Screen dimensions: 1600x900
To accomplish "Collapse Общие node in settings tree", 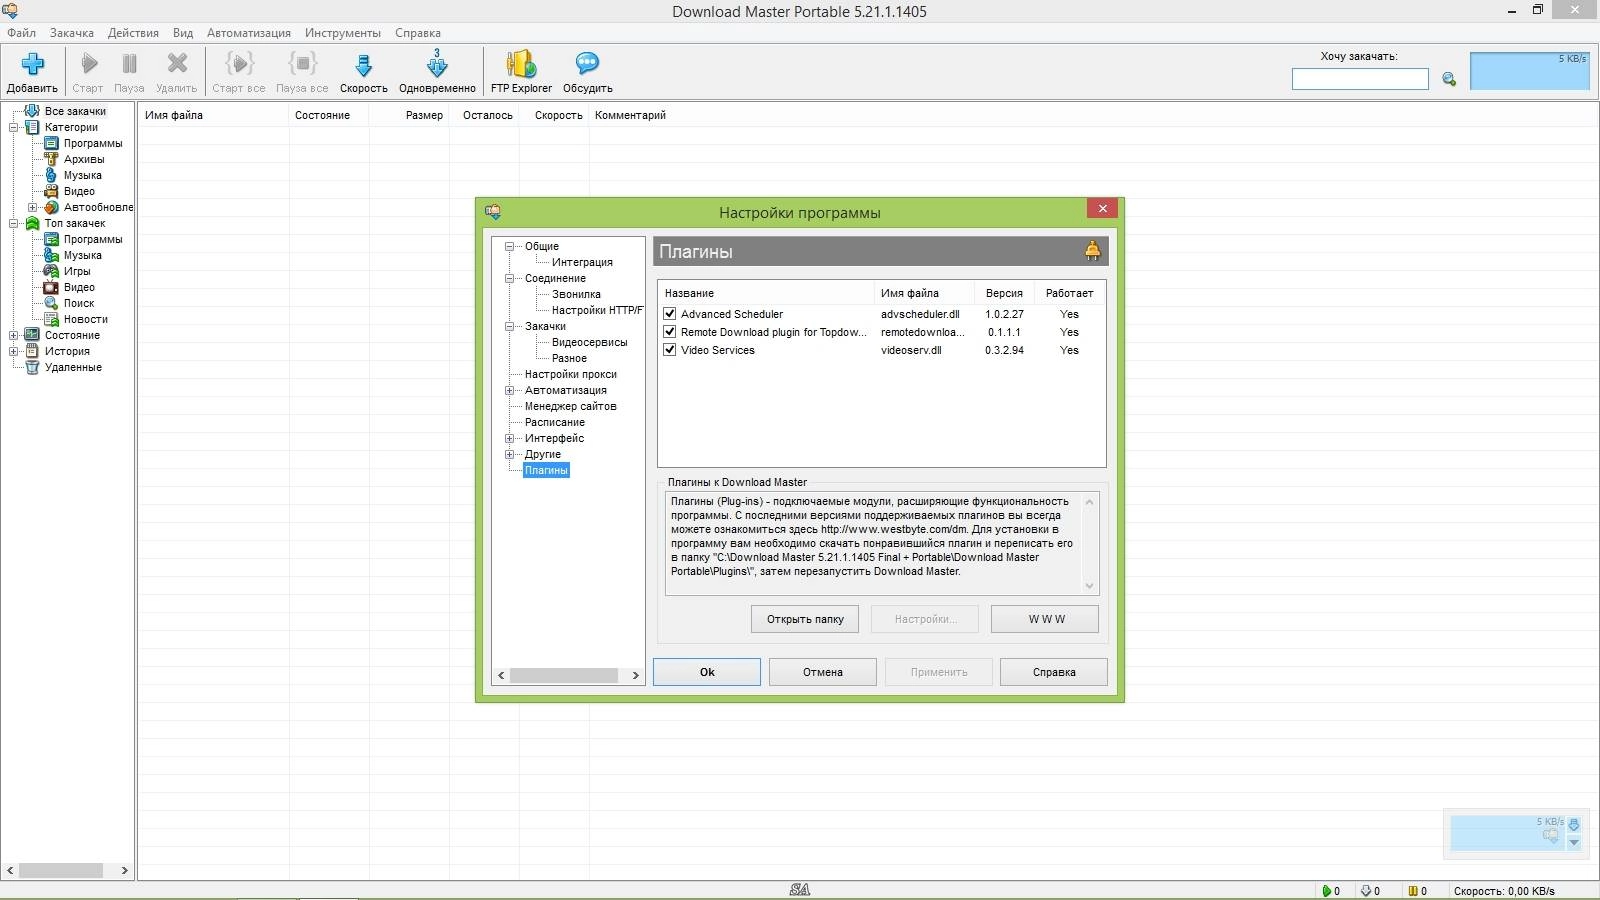I will click(x=509, y=246).
